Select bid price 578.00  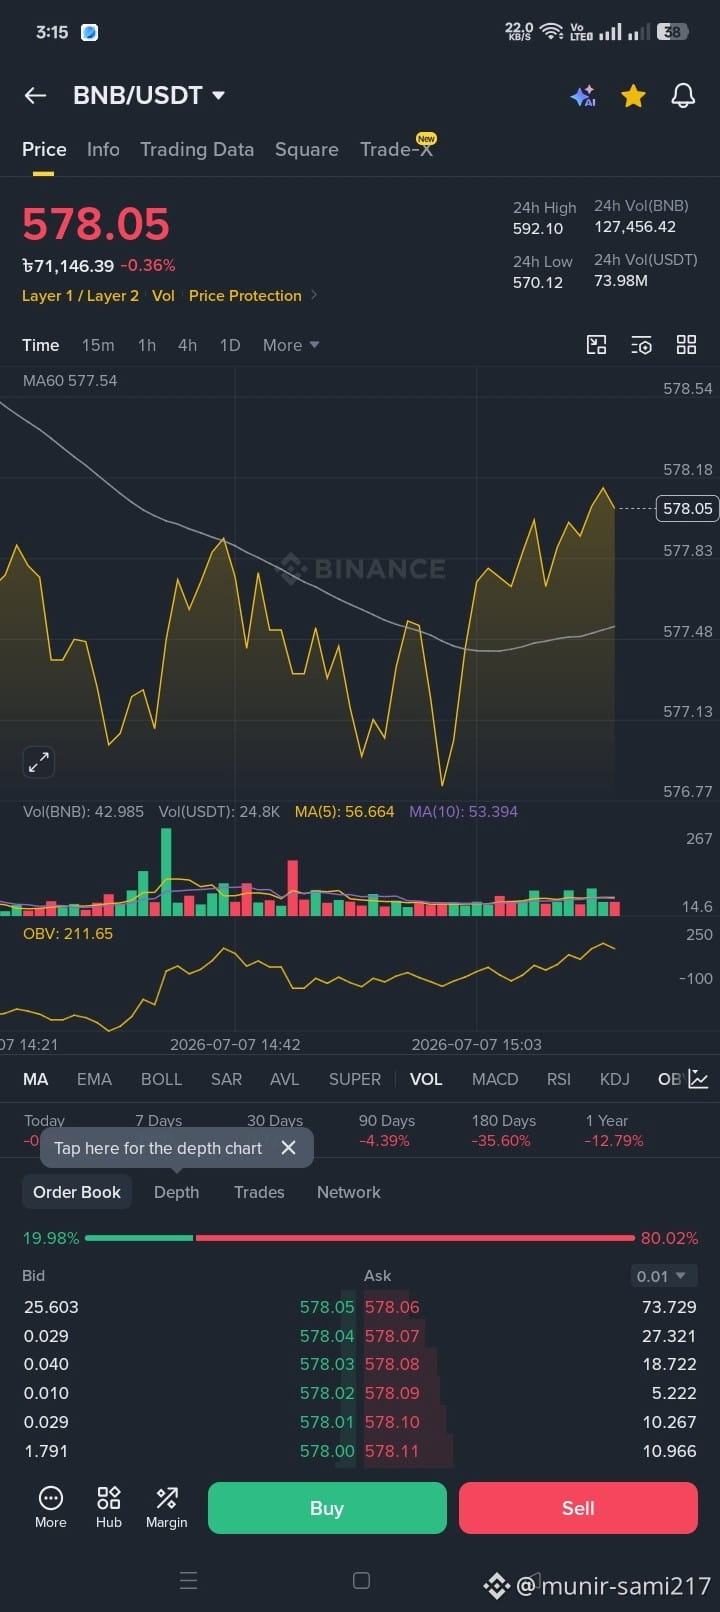click(x=327, y=1451)
